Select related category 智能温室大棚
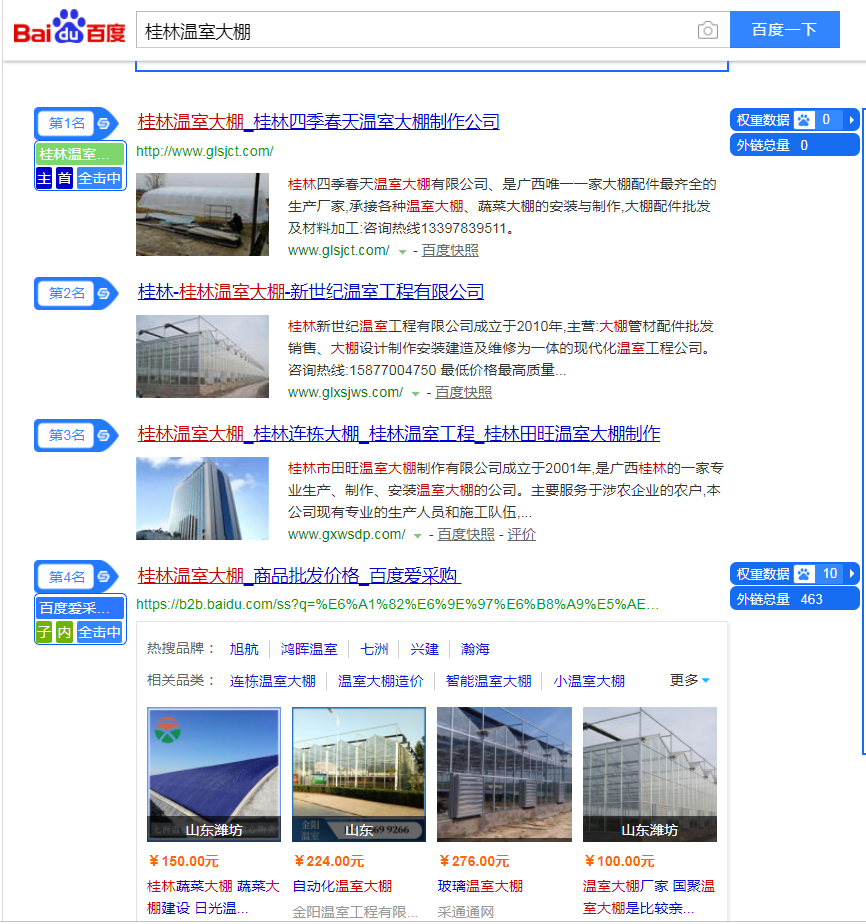Screen dimensions: 866x924 coord(488,681)
